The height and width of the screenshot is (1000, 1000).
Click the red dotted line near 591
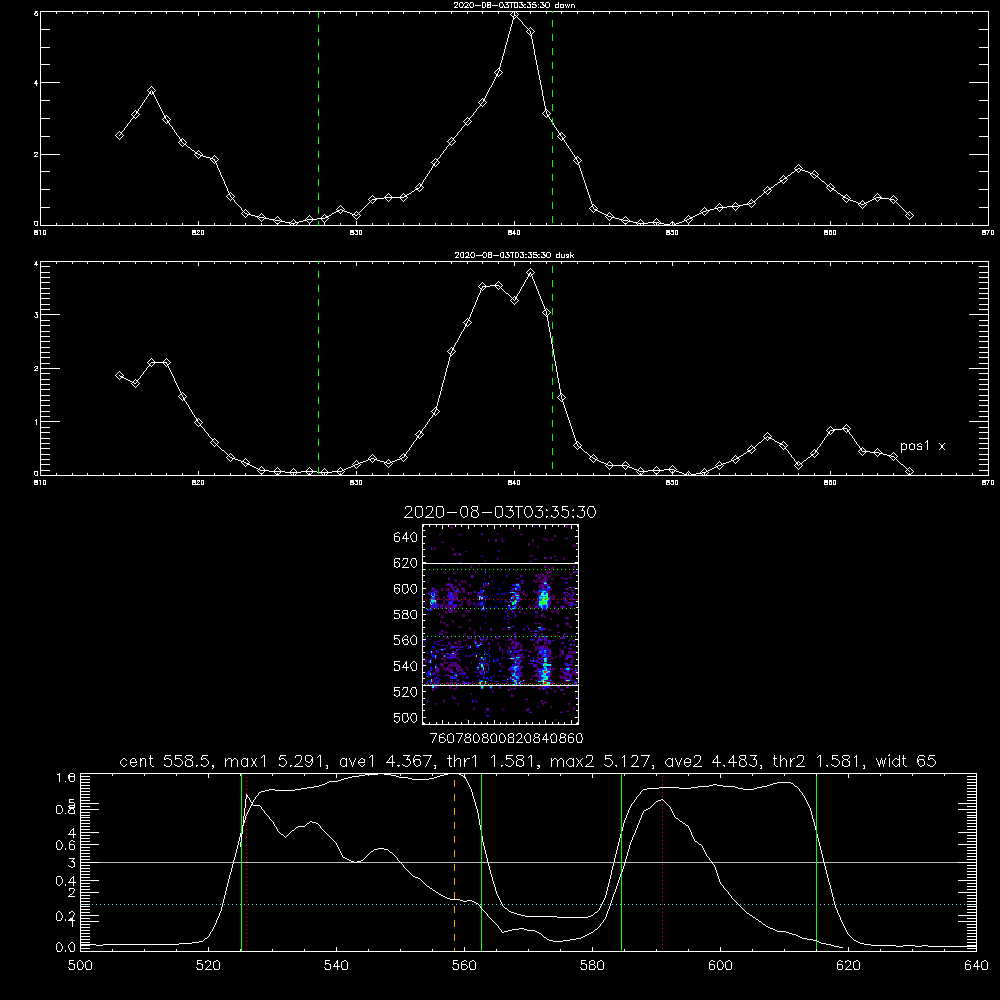tap(663, 861)
